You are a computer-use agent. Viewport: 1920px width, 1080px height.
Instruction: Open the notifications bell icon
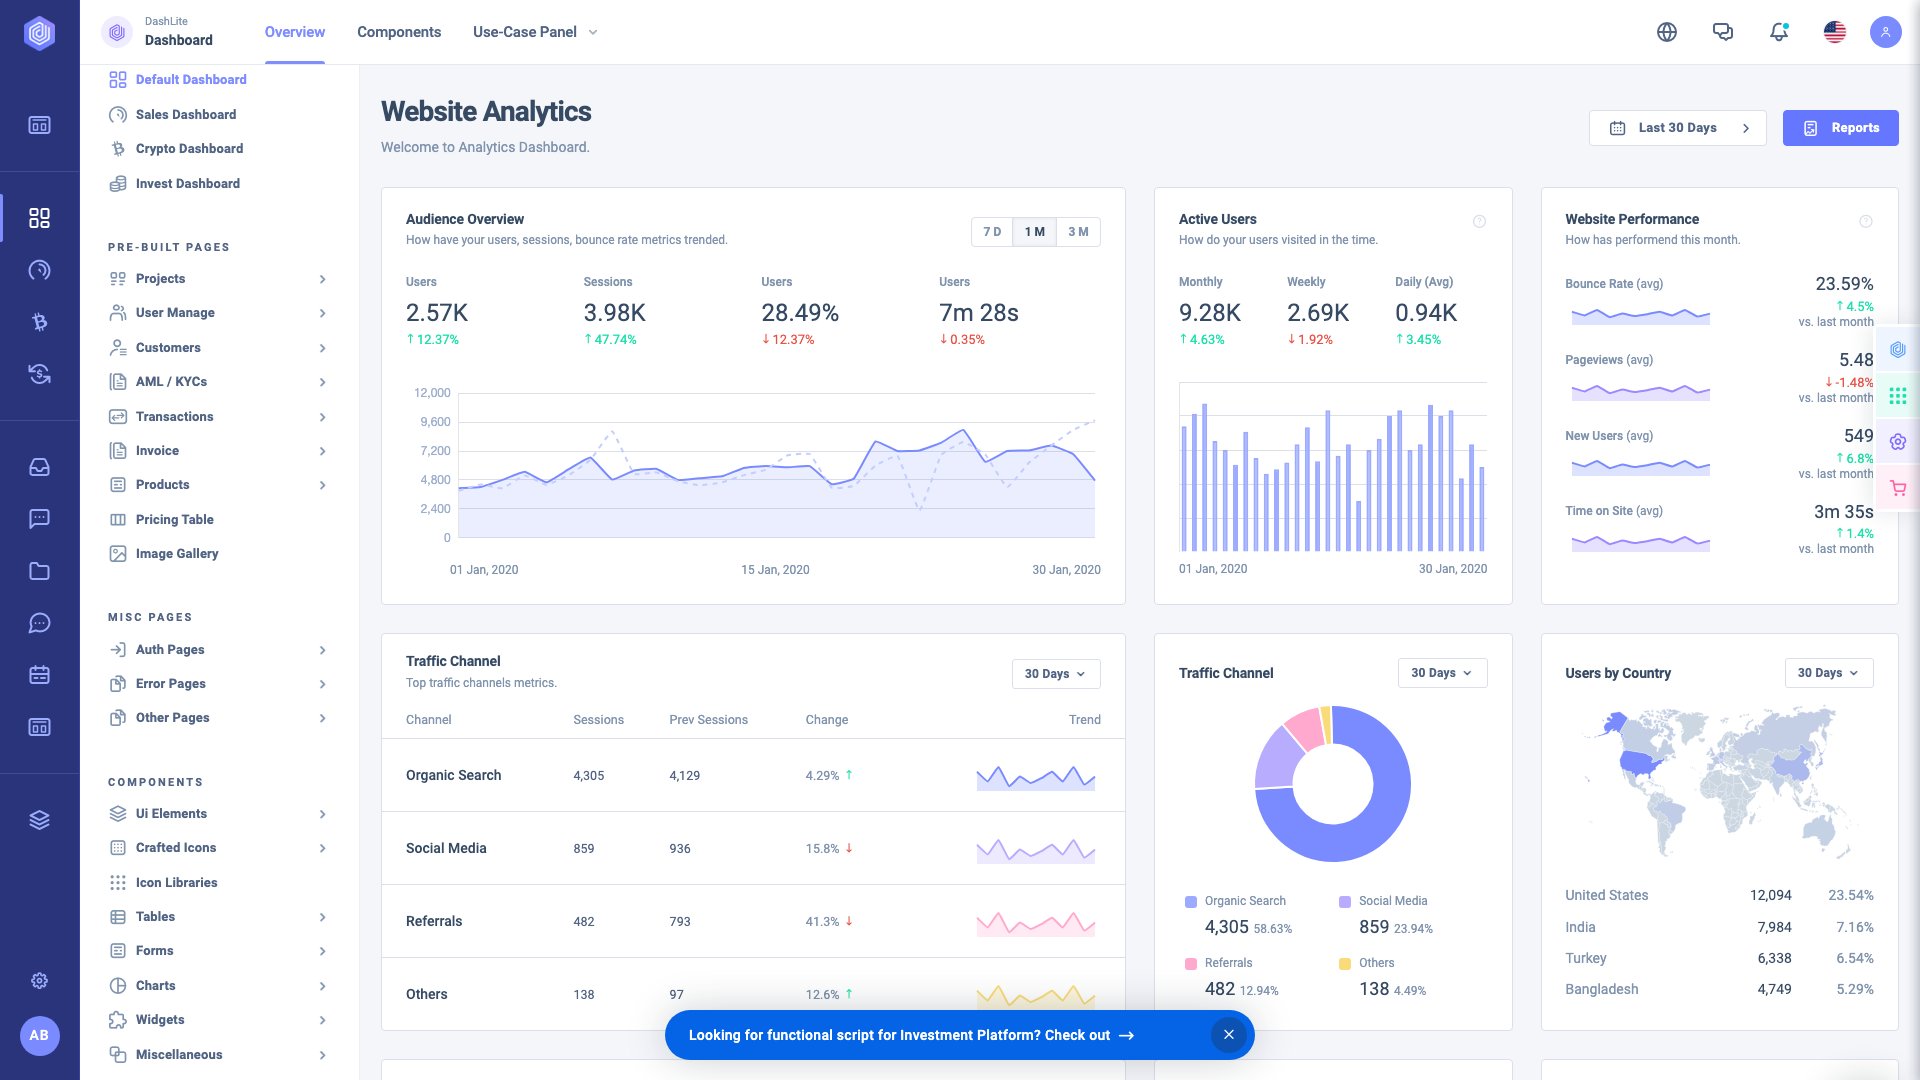click(x=1778, y=32)
